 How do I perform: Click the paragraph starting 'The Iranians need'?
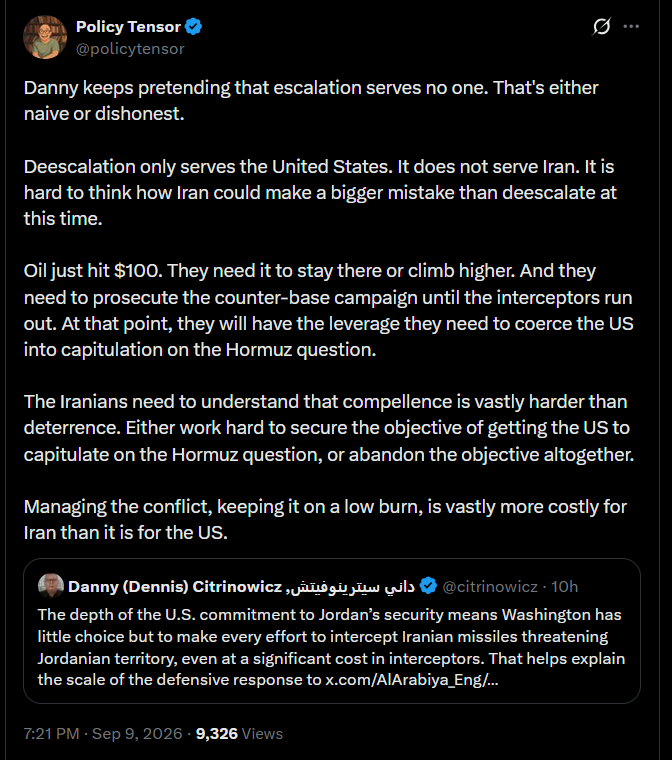click(x=329, y=428)
